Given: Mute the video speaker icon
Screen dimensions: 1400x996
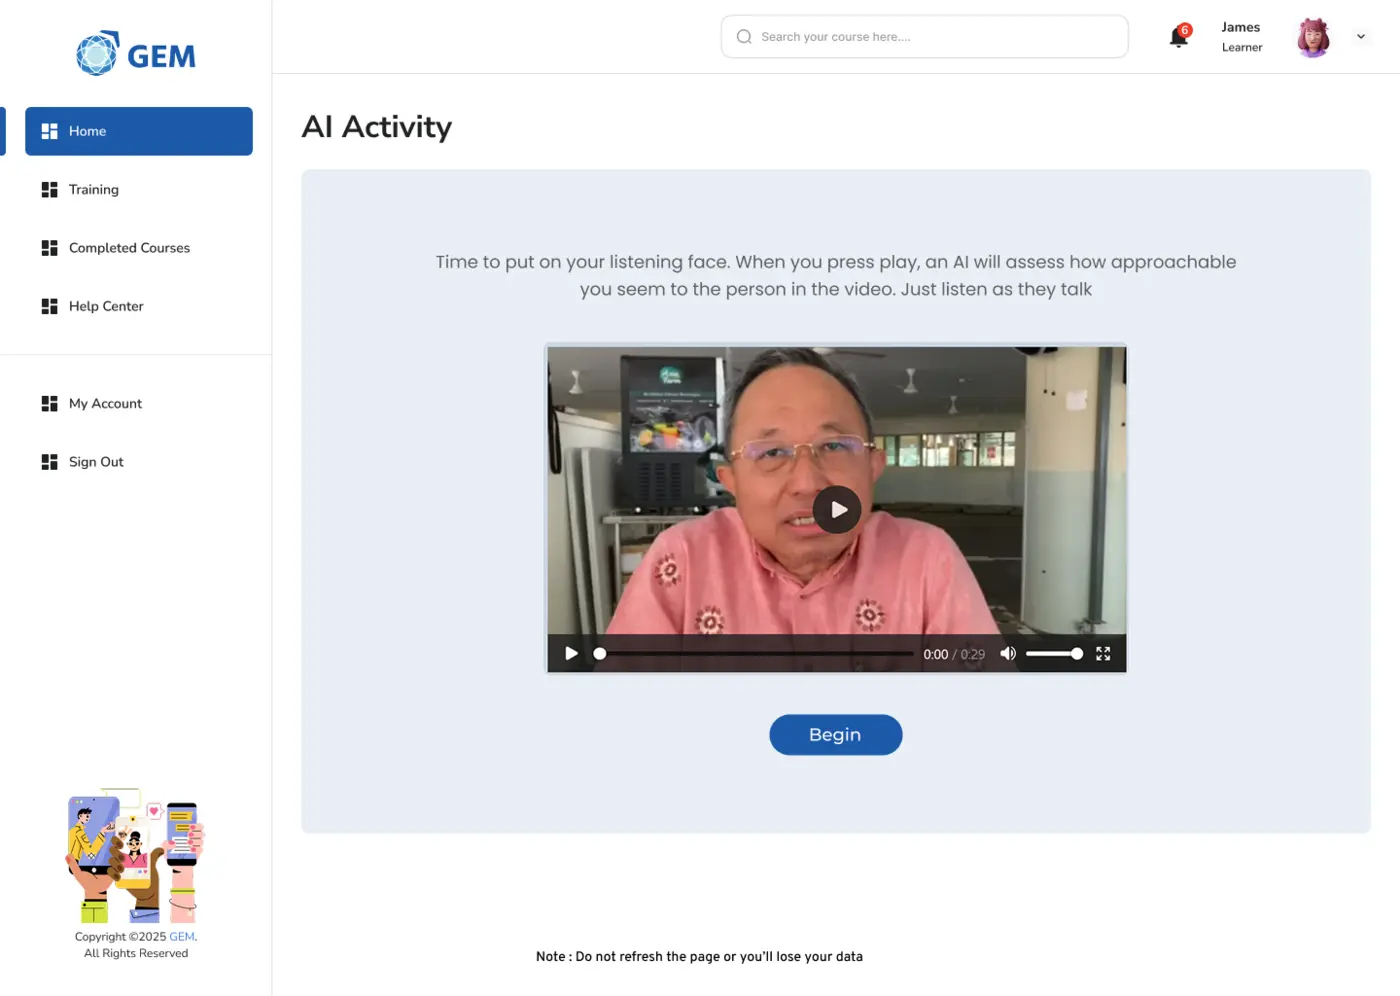Looking at the screenshot, I should click(x=1008, y=654).
